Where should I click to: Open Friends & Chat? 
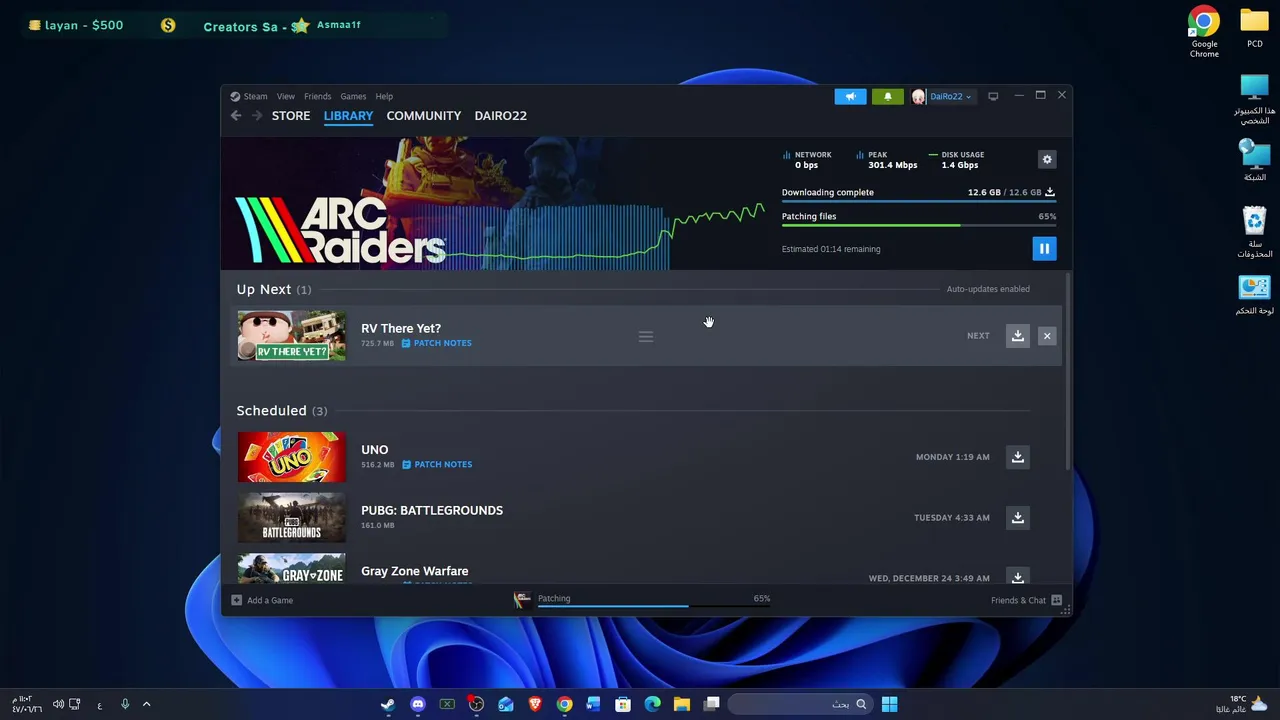coord(1026,600)
